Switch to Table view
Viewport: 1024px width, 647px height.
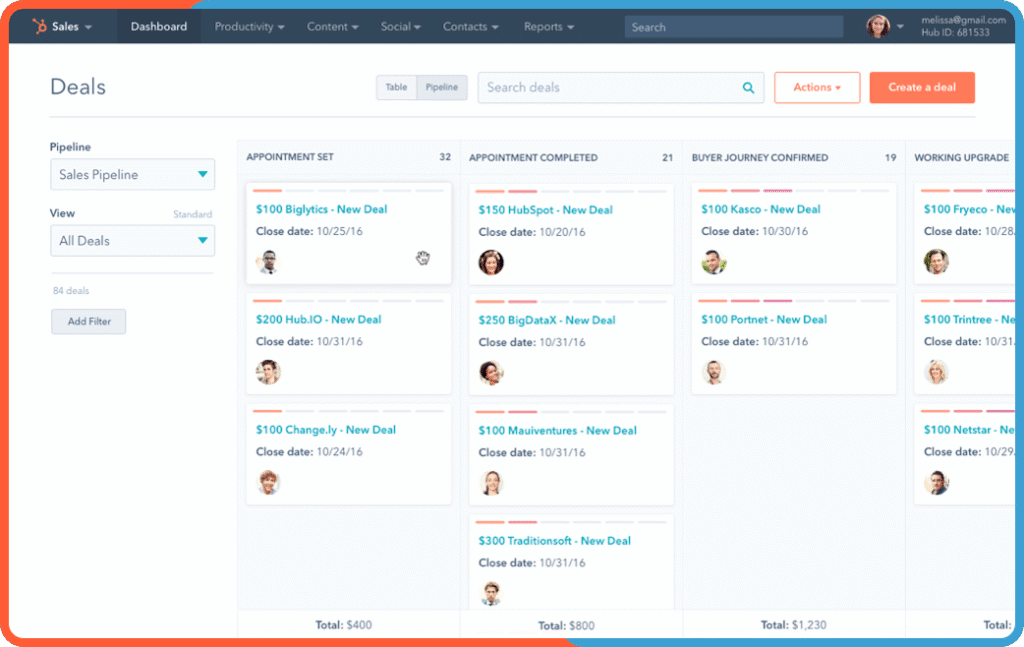point(395,87)
